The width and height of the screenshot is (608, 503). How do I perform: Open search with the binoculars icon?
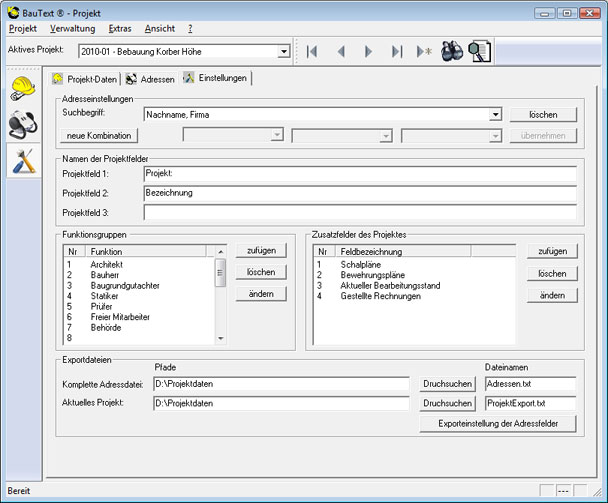tap(452, 51)
